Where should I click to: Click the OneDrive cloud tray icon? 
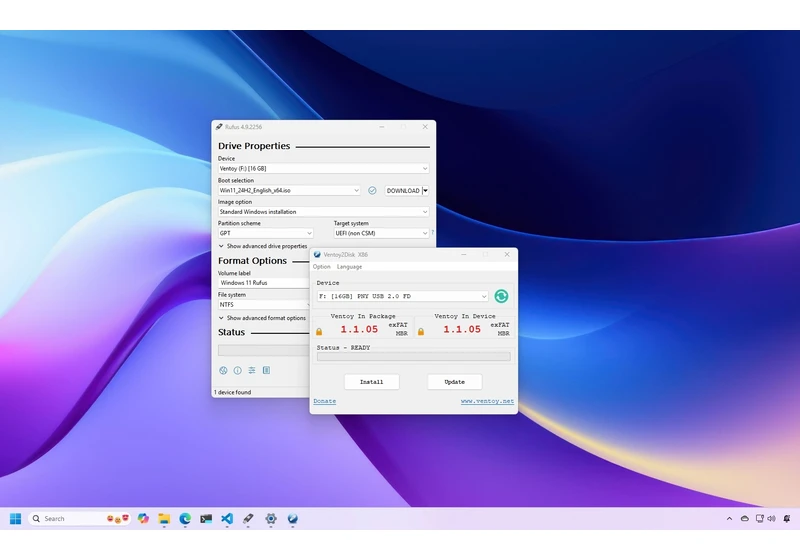(x=744, y=519)
